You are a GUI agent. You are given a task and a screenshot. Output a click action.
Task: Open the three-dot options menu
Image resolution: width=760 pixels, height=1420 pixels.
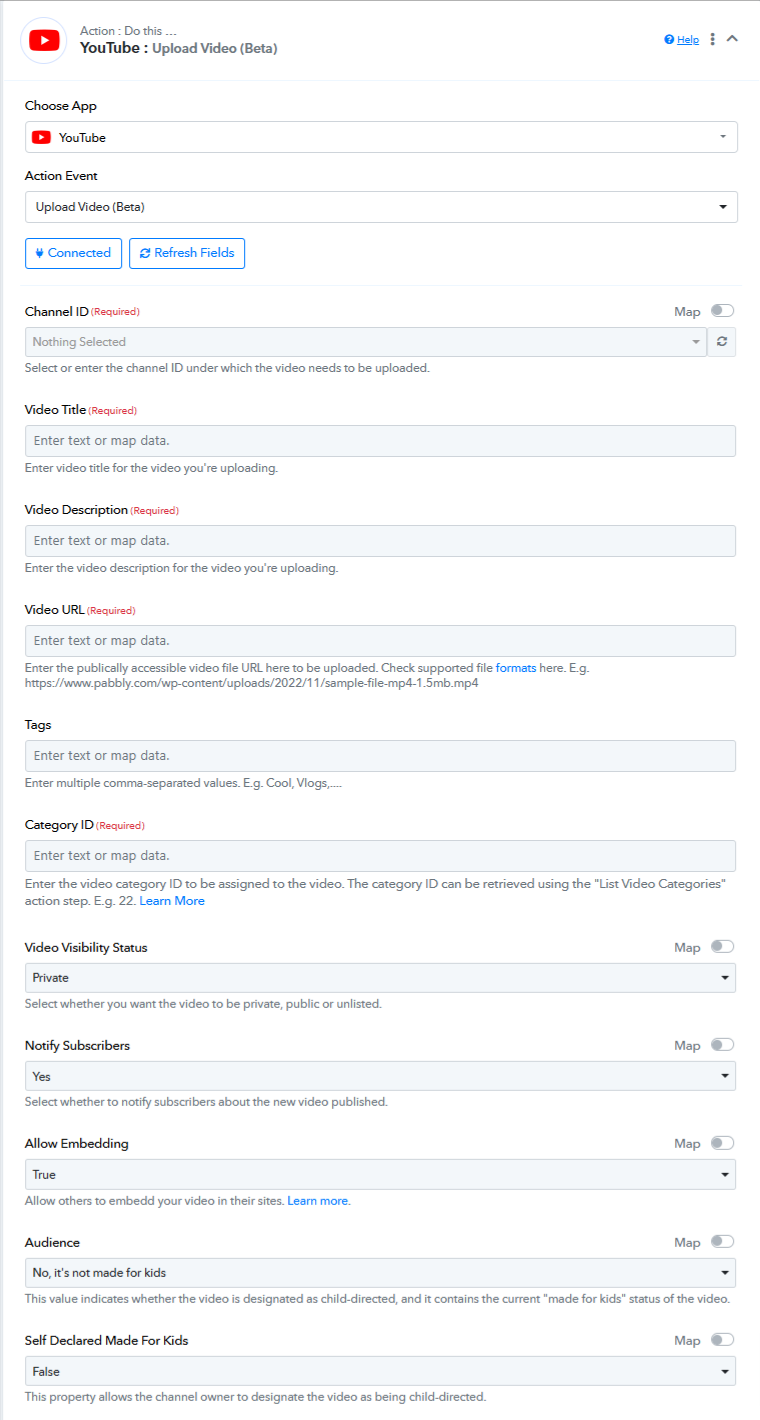click(713, 39)
